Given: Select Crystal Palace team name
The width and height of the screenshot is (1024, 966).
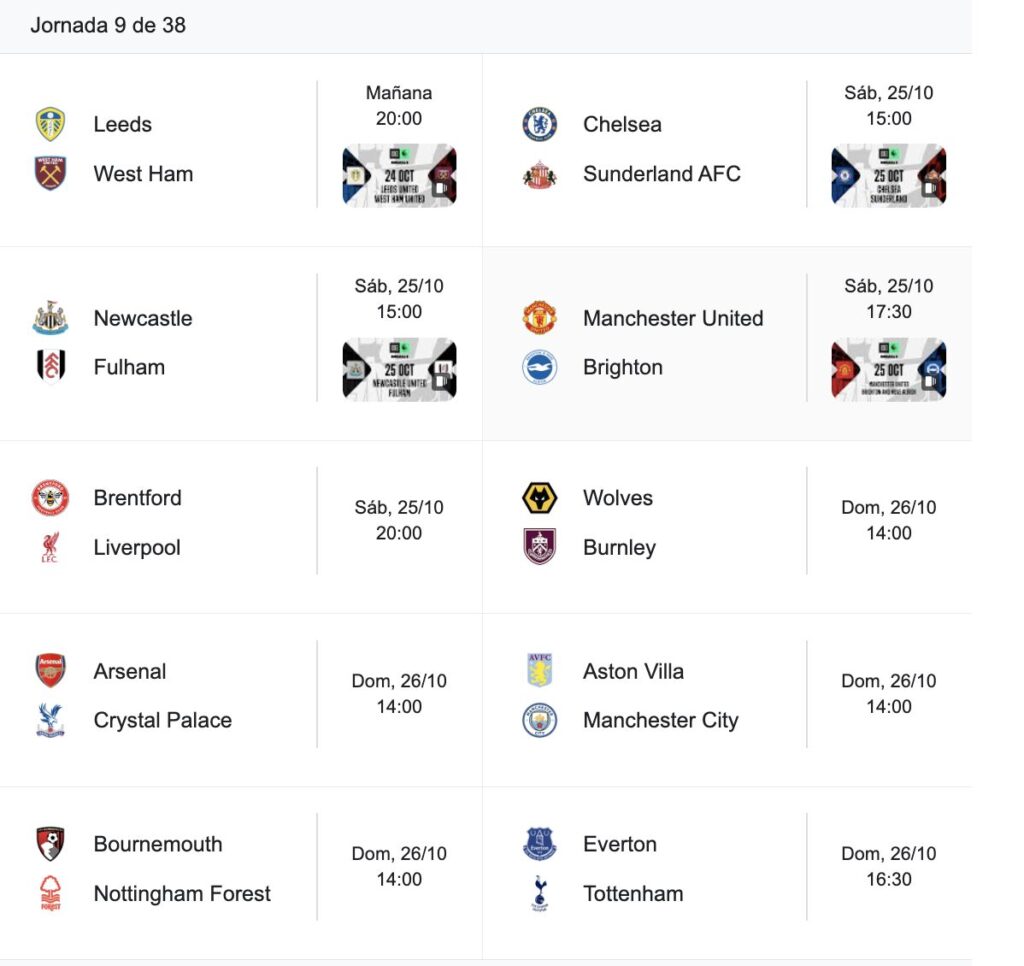Looking at the screenshot, I should (162, 720).
